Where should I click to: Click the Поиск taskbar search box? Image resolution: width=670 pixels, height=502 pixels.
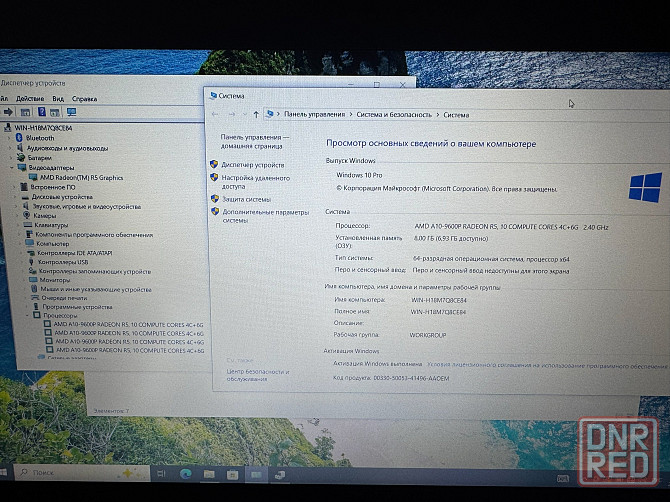click(x=81, y=473)
